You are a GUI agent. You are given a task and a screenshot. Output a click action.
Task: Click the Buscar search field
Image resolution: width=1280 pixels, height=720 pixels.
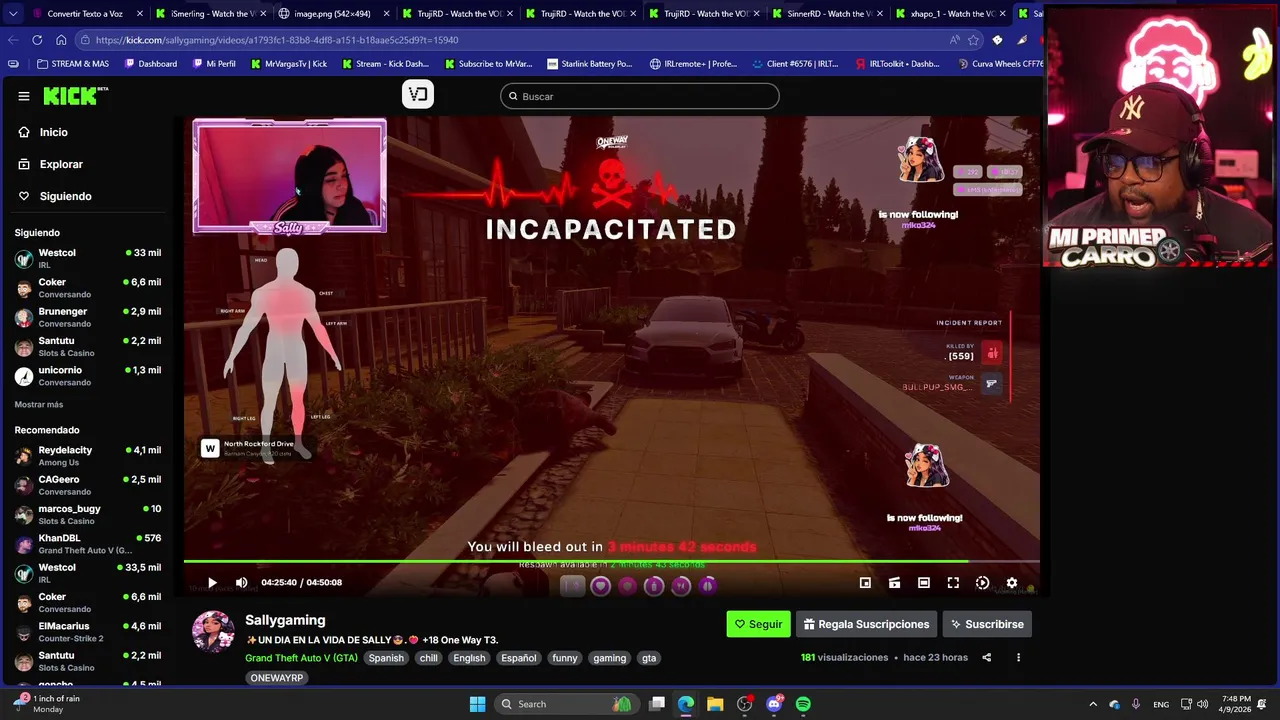640,96
